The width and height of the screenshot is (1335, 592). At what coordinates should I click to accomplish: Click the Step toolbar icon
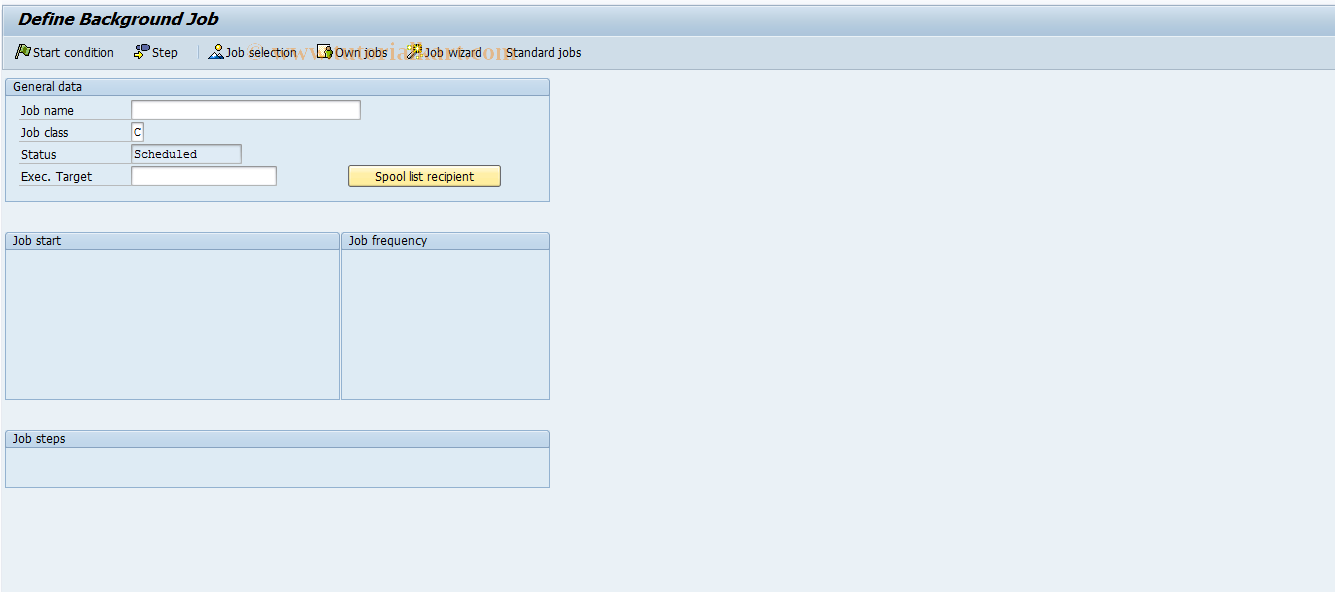pyautogui.click(x=142, y=52)
